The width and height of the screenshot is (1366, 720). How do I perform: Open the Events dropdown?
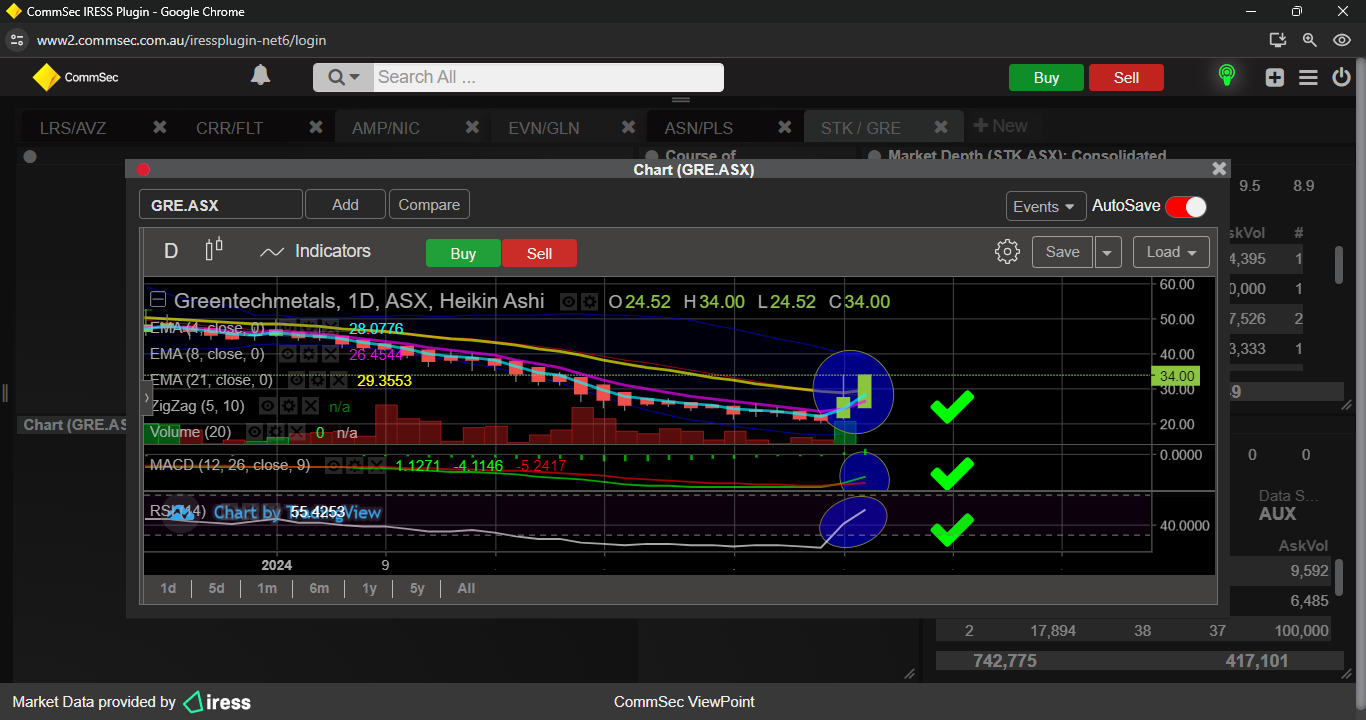pos(1045,206)
